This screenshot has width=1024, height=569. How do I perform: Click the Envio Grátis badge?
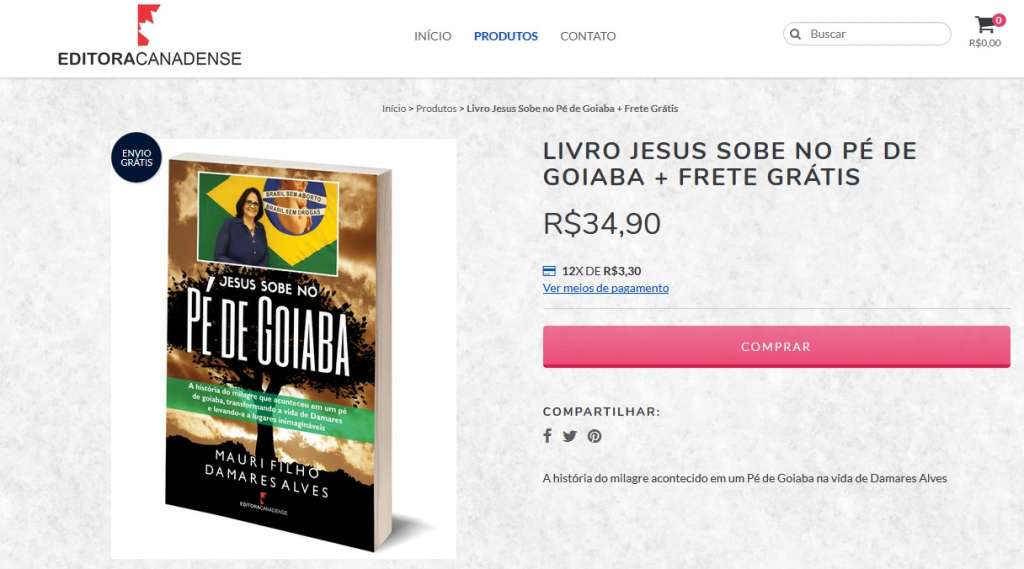point(136,157)
